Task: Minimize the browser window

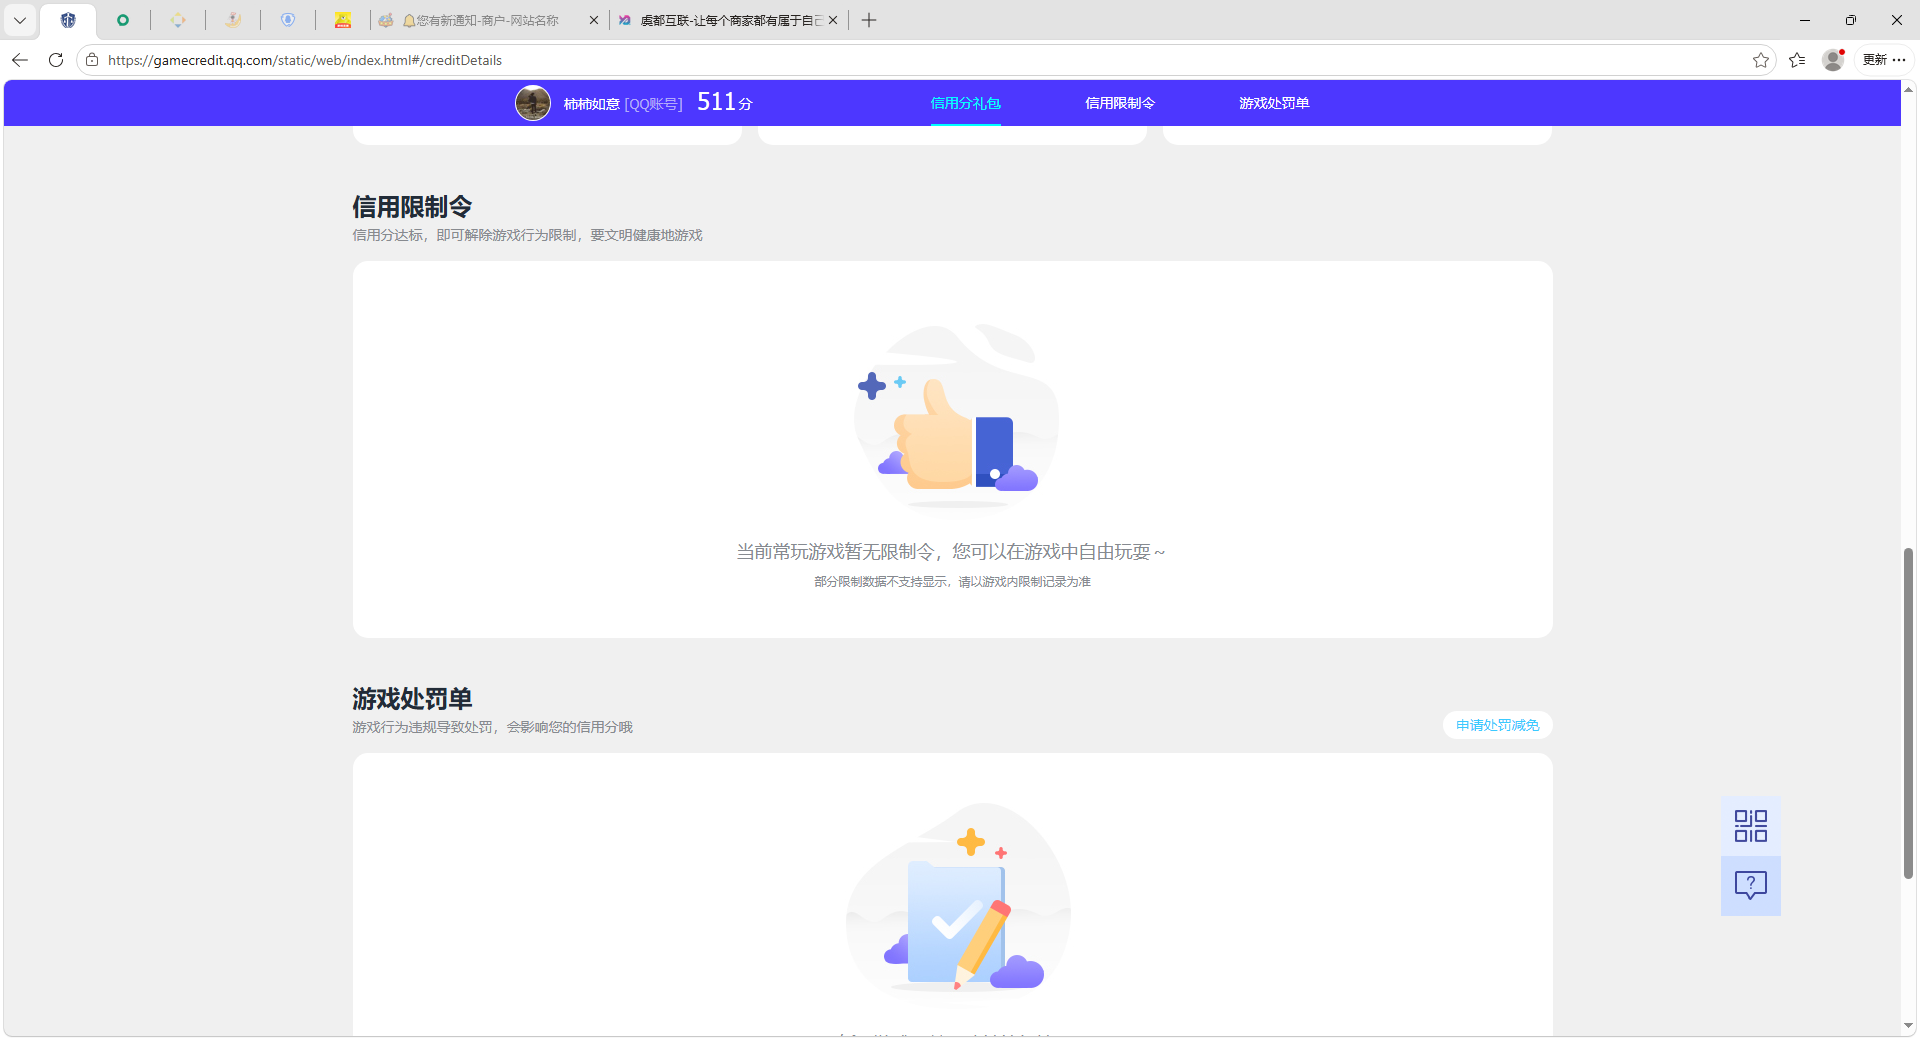Action: point(1805,20)
